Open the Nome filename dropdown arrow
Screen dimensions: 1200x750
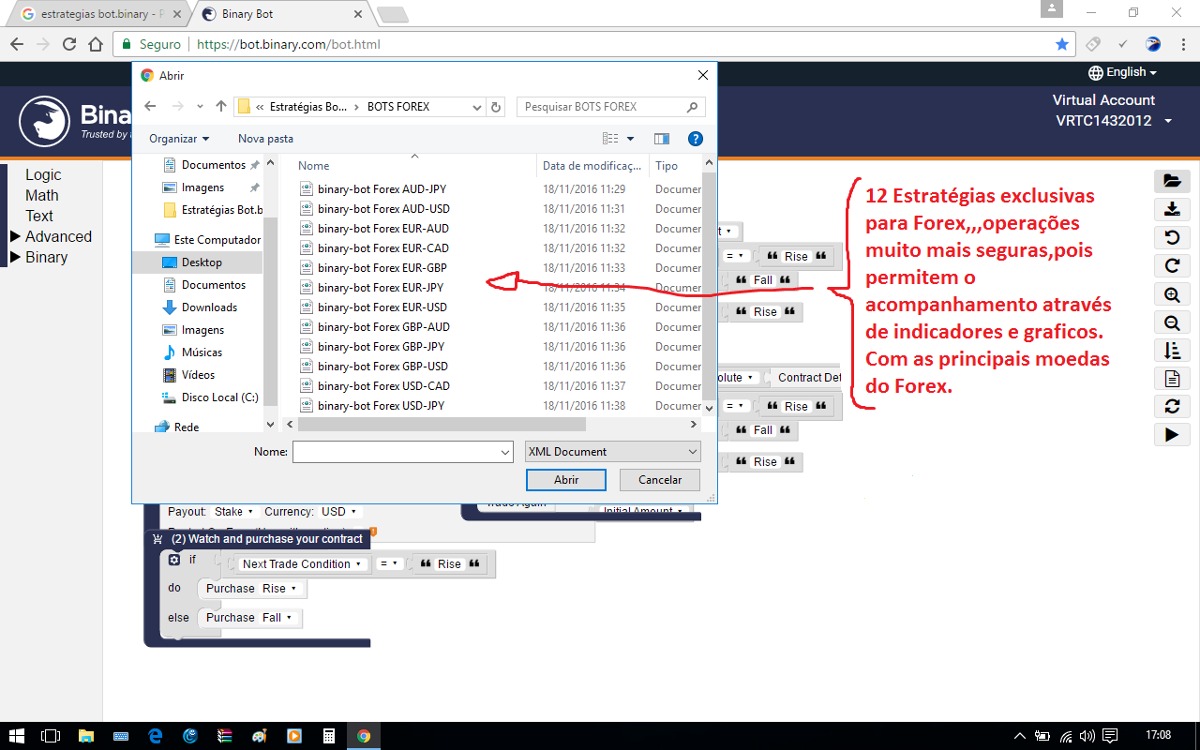(x=505, y=452)
